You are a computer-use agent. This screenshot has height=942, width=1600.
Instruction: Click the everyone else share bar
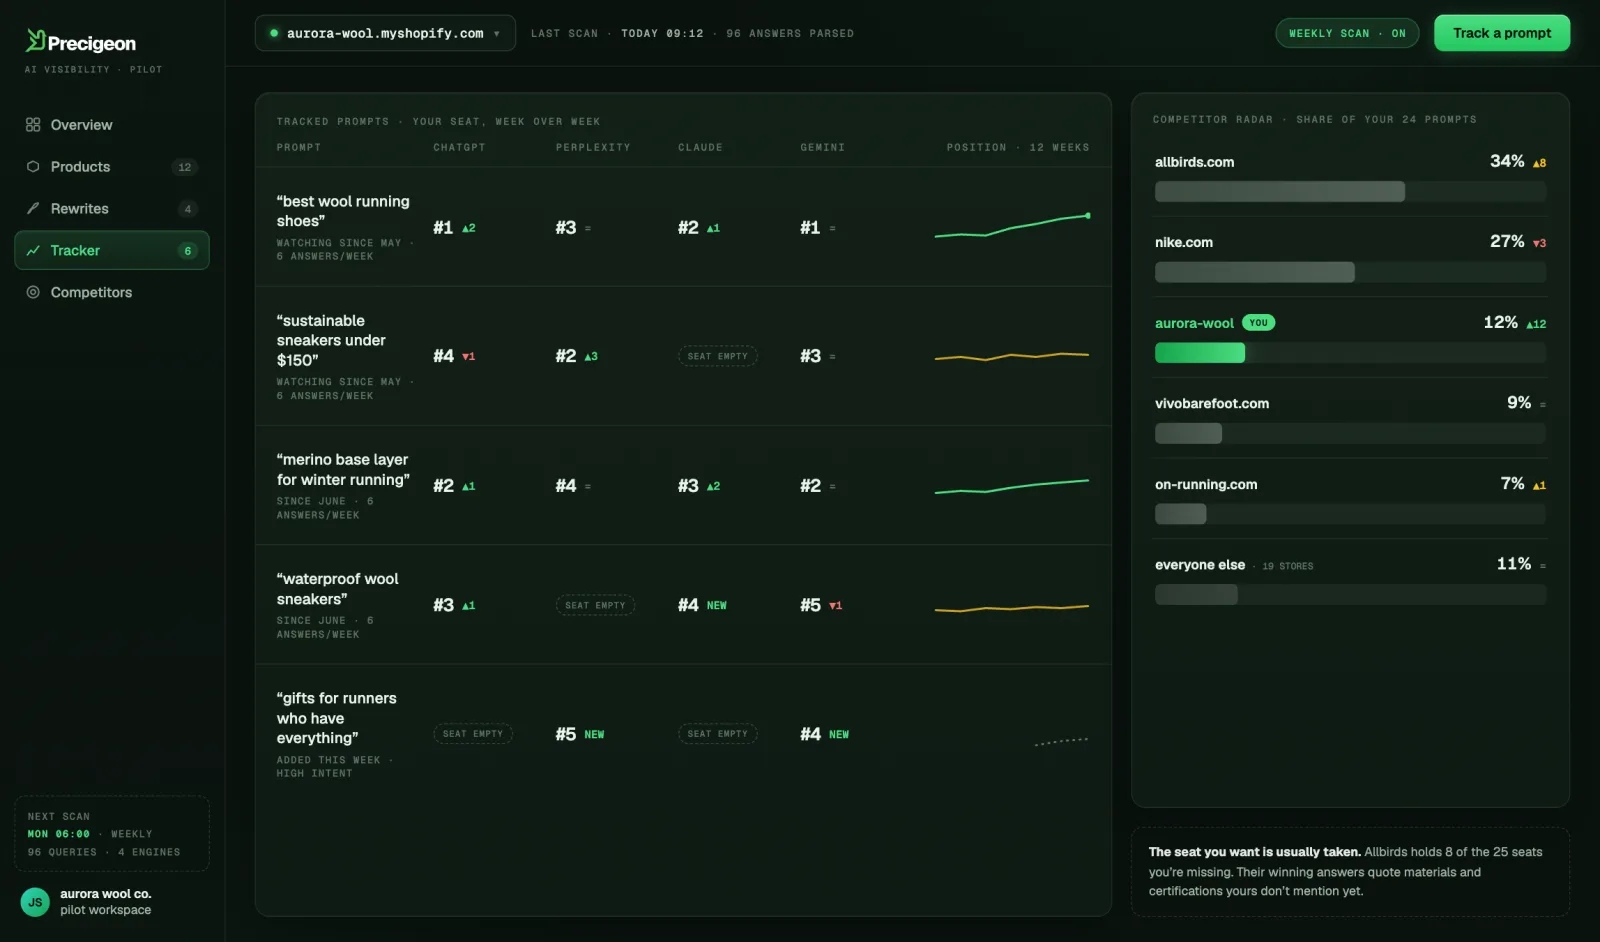[x=1350, y=595]
